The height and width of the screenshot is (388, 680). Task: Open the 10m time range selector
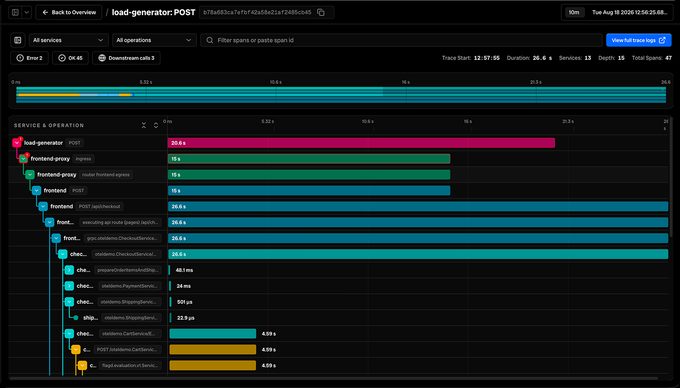pyautogui.click(x=573, y=13)
